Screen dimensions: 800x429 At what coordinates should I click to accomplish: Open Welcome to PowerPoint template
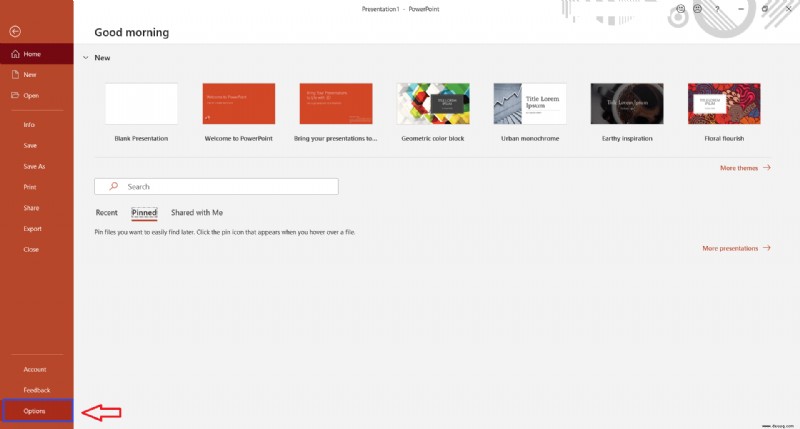point(239,104)
